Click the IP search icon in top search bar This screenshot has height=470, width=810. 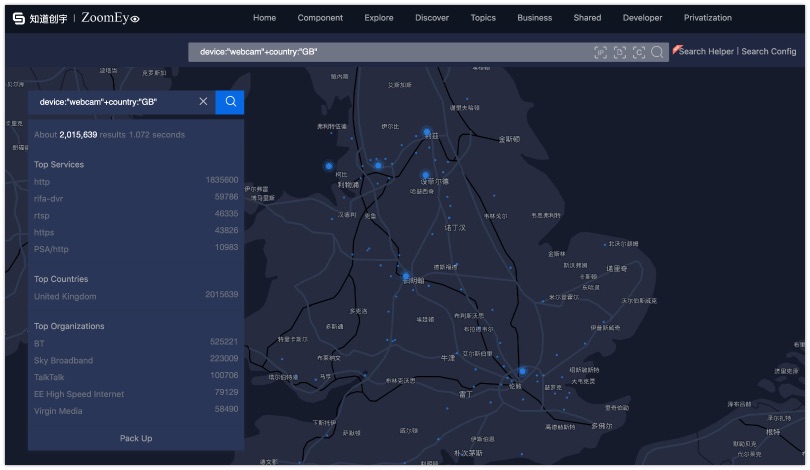[x=600, y=52]
